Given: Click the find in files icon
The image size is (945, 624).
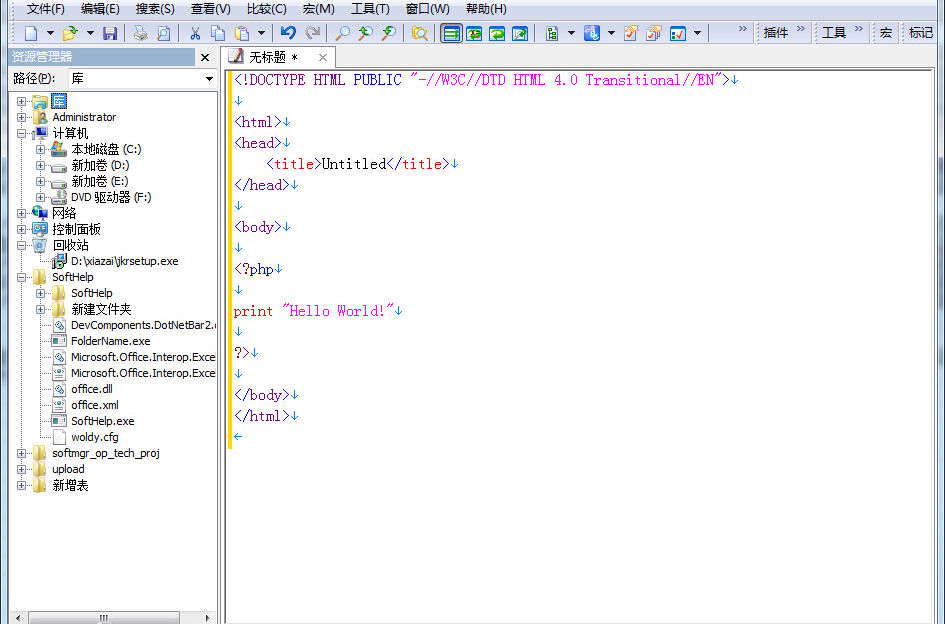Looking at the screenshot, I should [x=420, y=33].
